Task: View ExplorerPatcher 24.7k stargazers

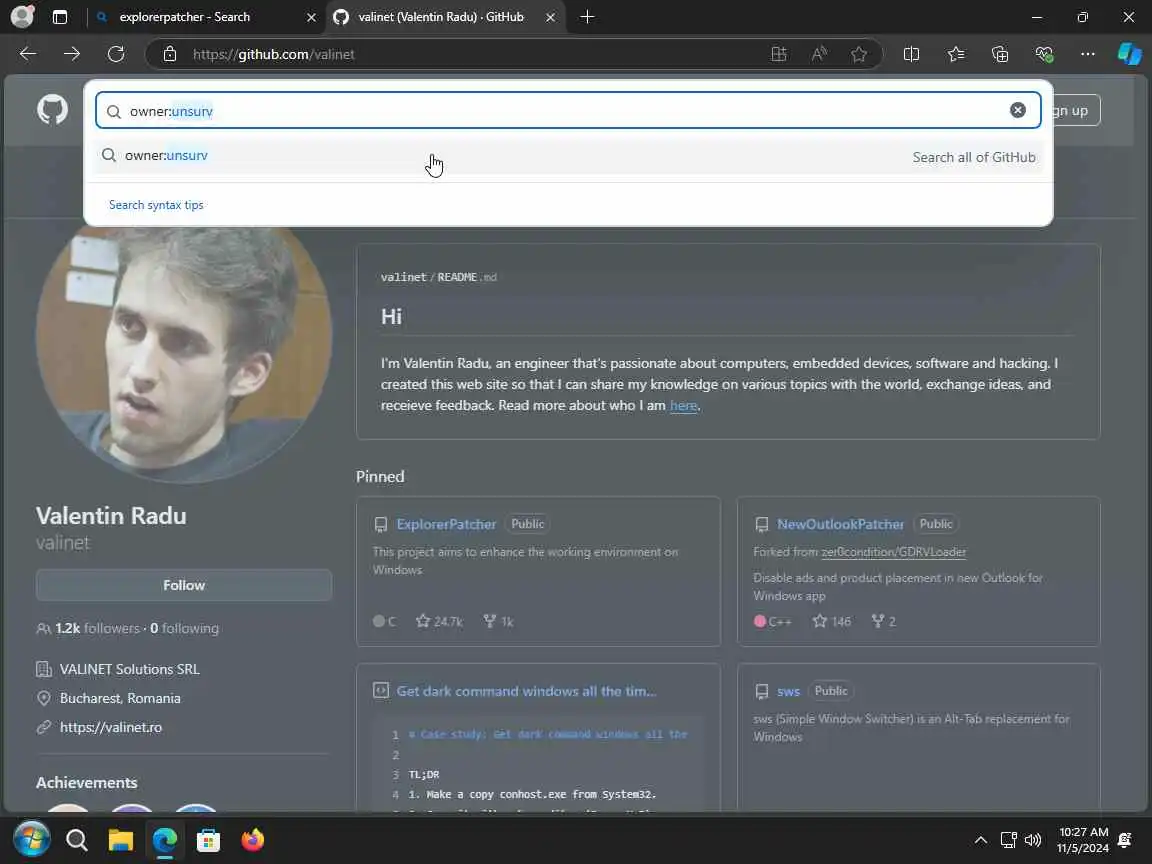Action: pyautogui.click(x=439, y=622)
